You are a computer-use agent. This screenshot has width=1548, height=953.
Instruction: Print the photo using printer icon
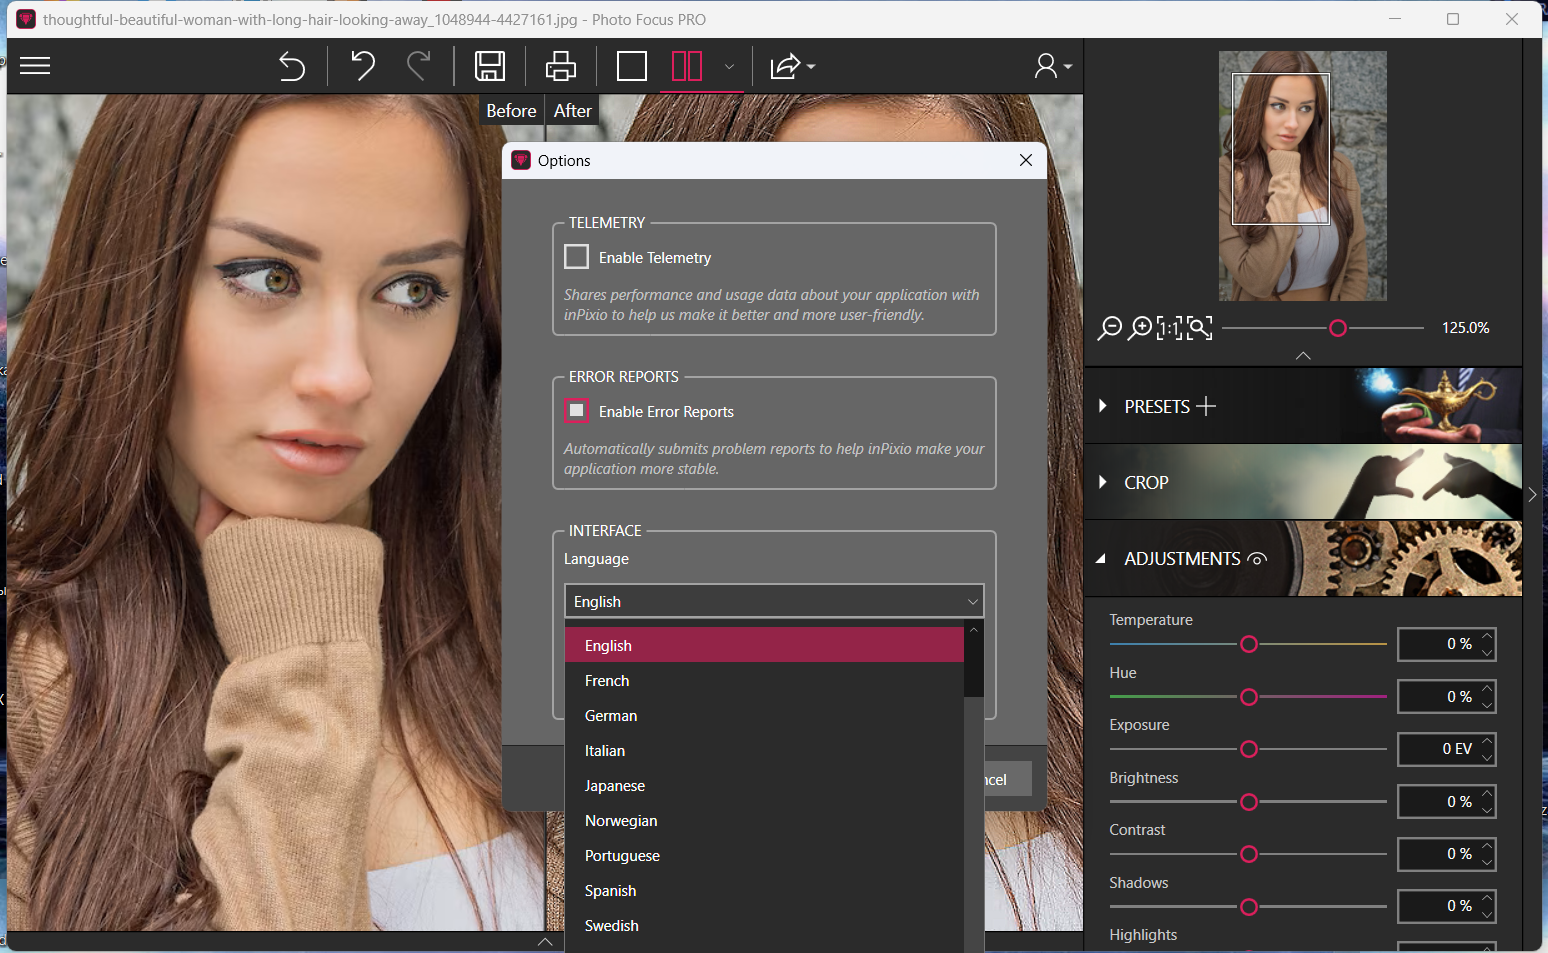[560, 66]
